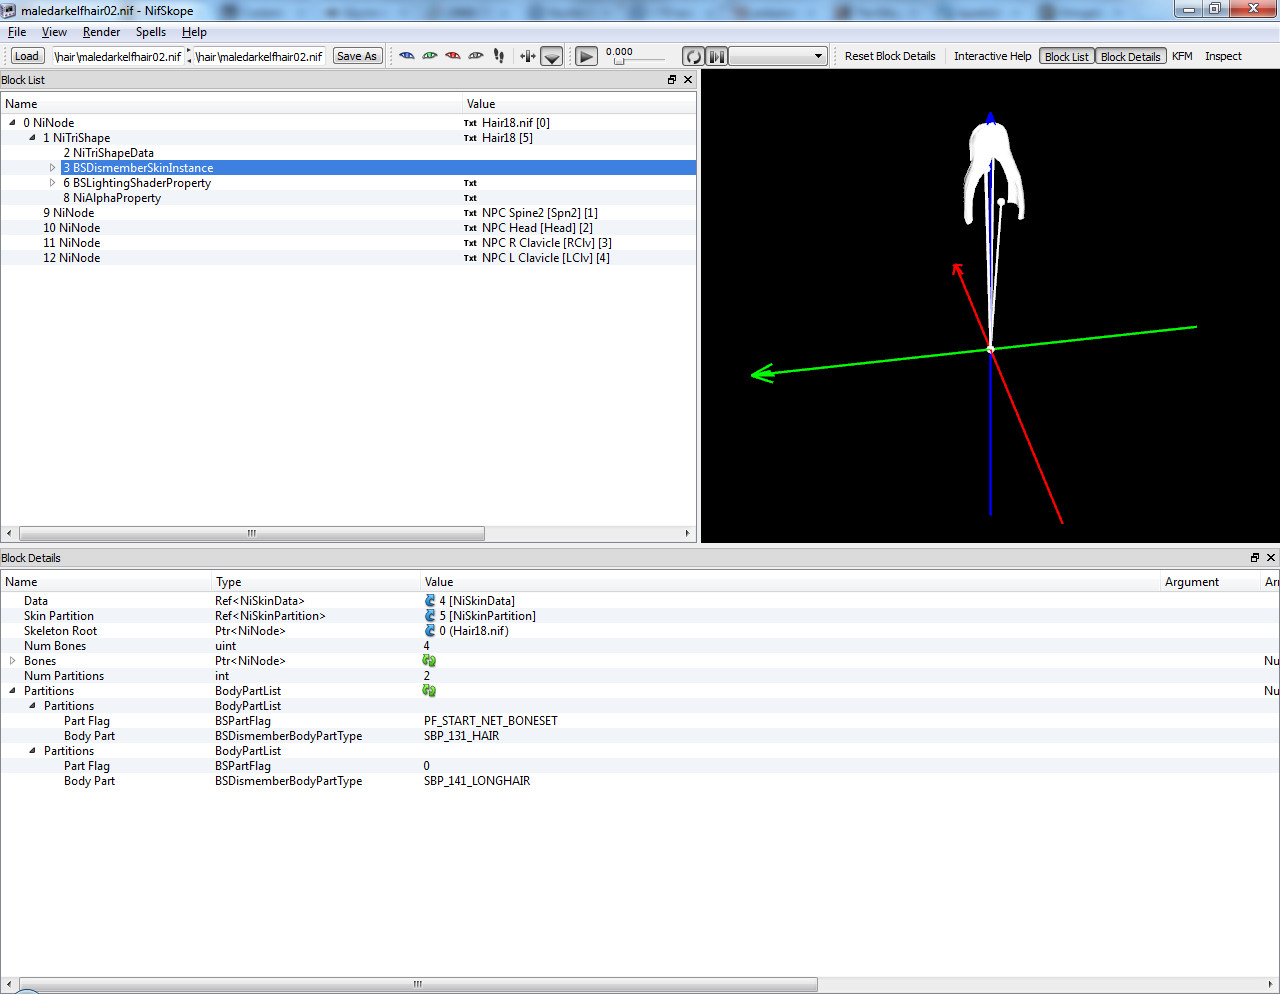The image size is (1280, 994).
Task: Click the switch animation icon beside loop
Action: pyautogui.click(x=717, y=56)
